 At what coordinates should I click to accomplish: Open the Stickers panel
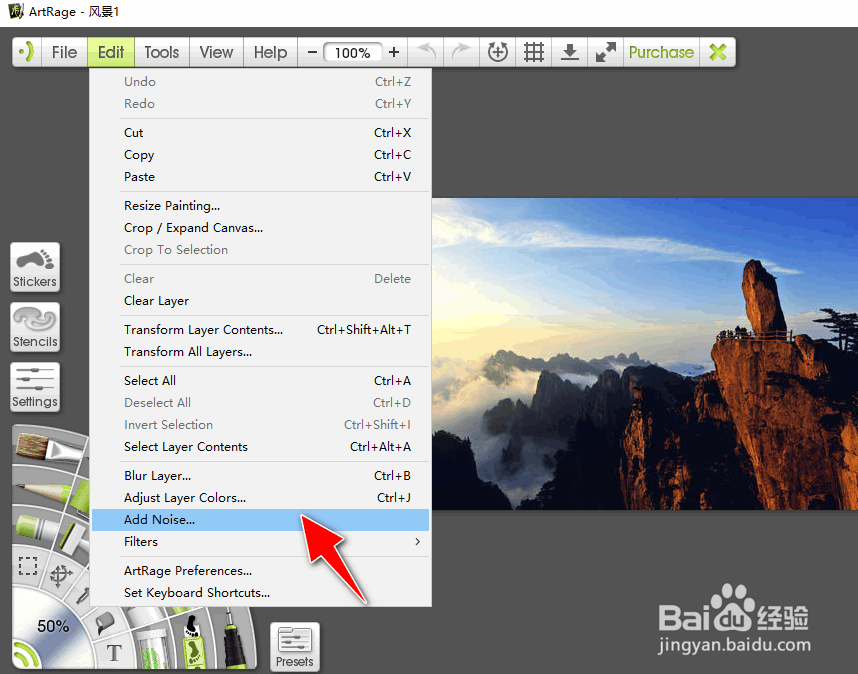[35, 267]
